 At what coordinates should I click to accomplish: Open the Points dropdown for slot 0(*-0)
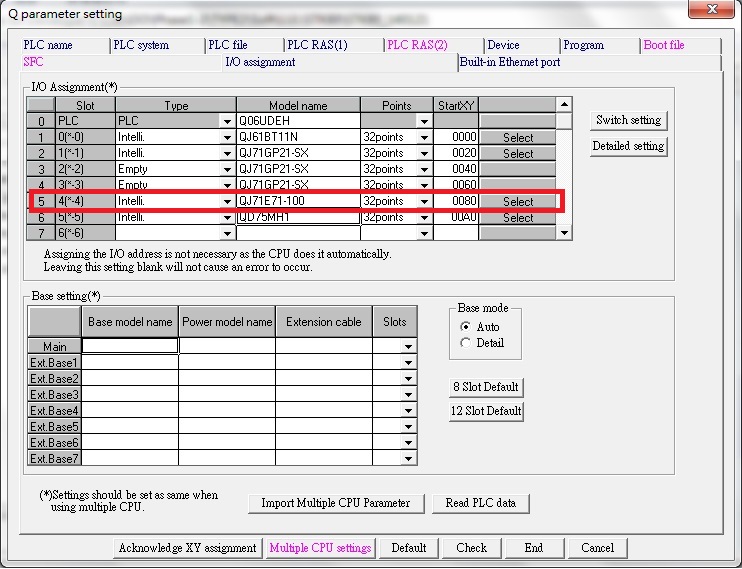tap(424, 137)
